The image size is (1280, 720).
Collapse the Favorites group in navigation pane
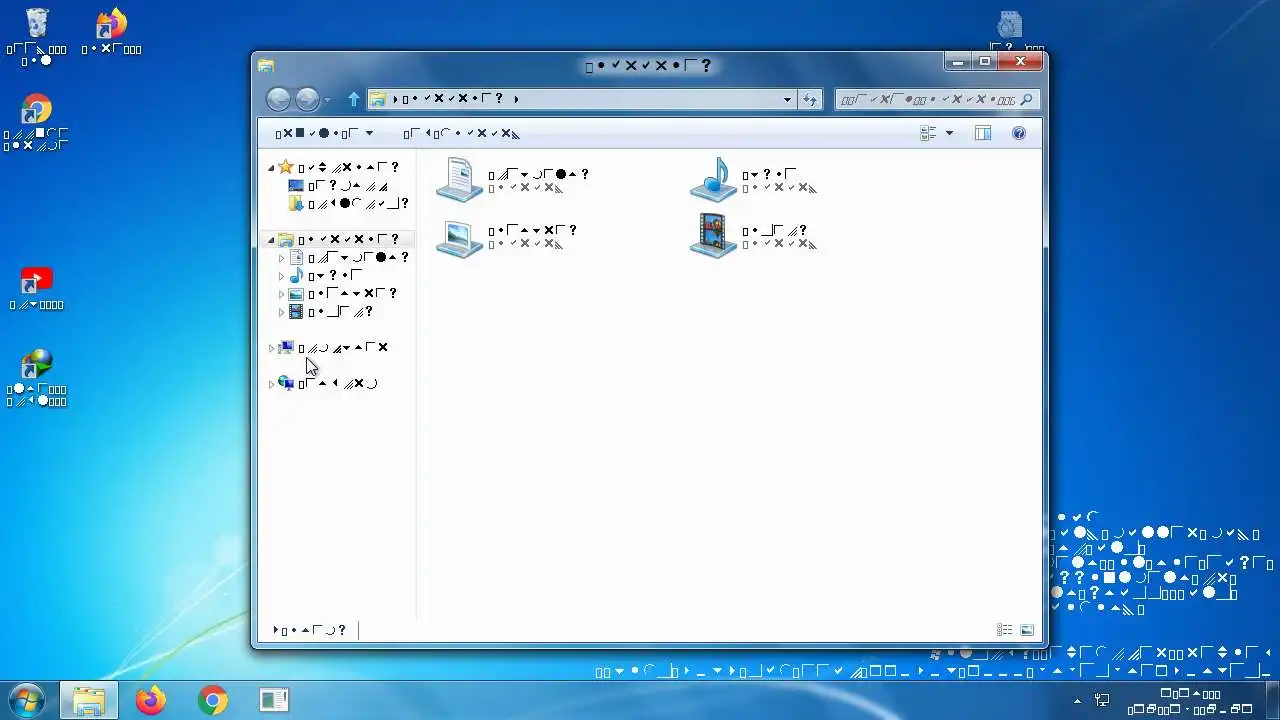coord(270,168)
